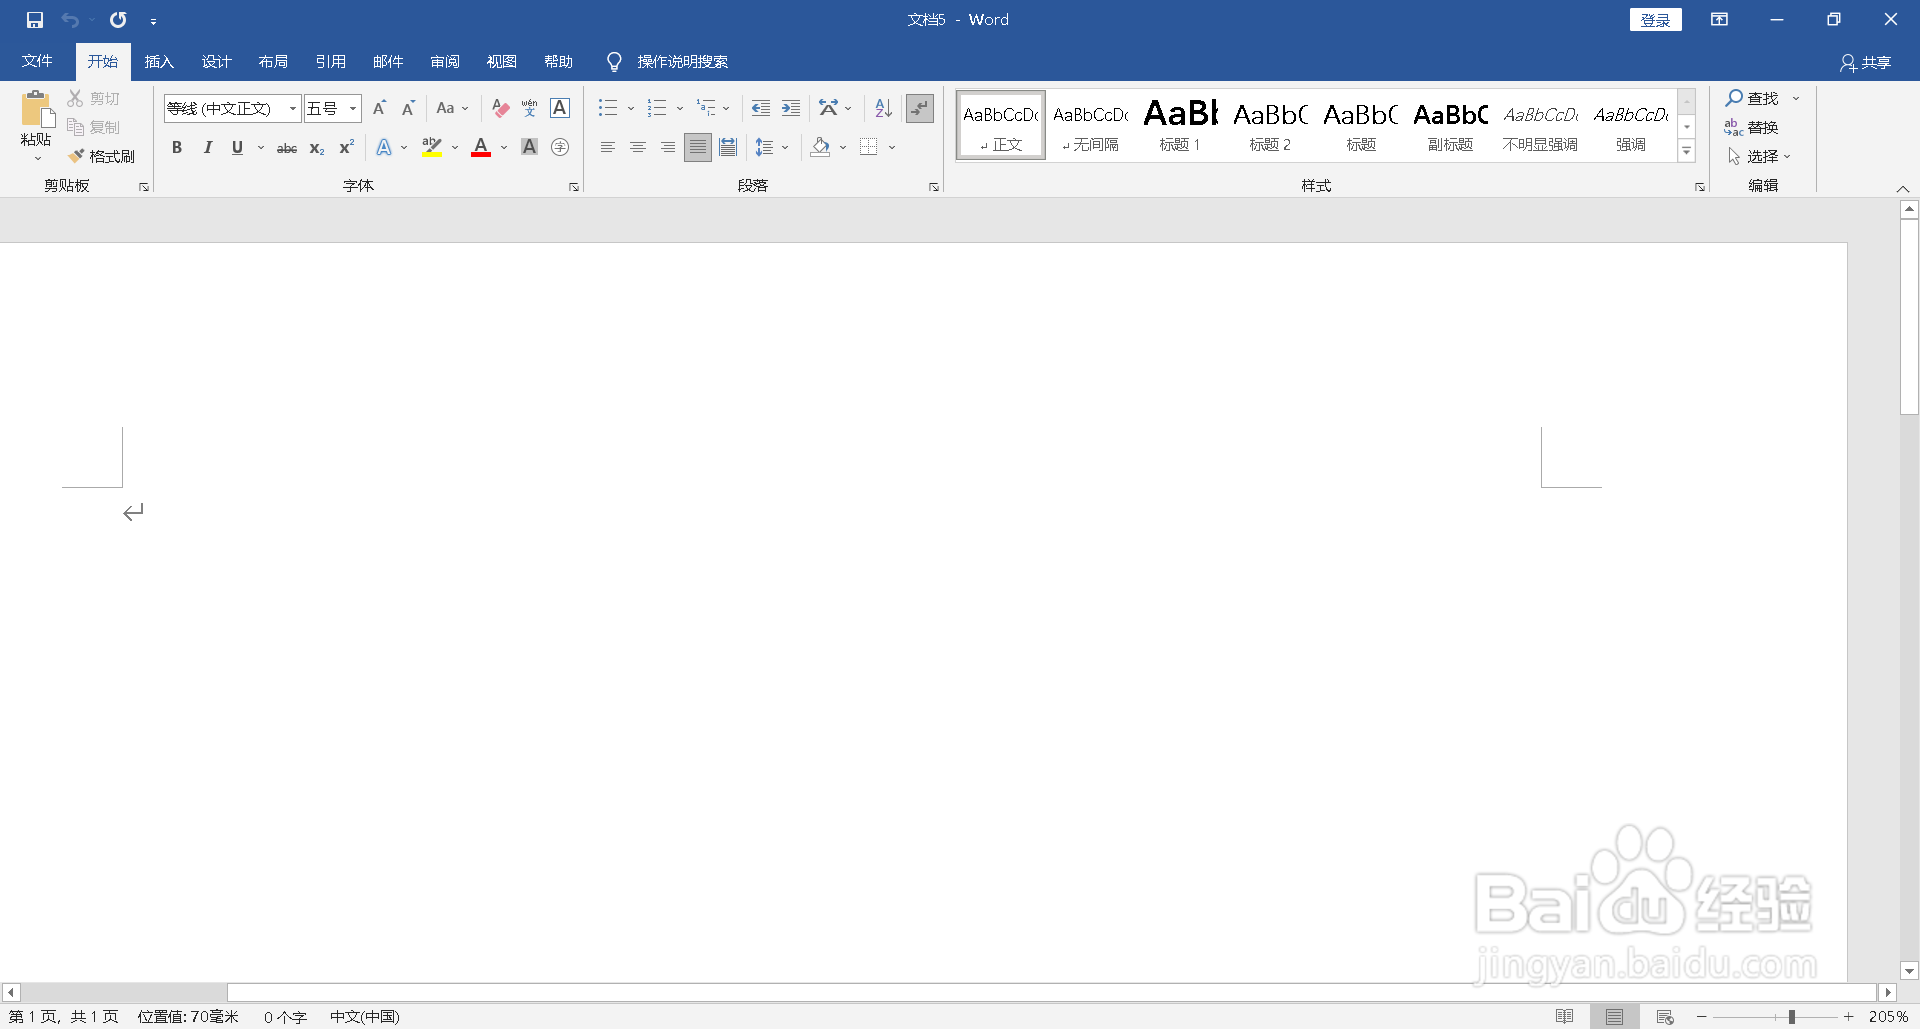Click the Sign in (登录) button
The width and height of the screenshot is (1920, 1029).
(1656, 20)
